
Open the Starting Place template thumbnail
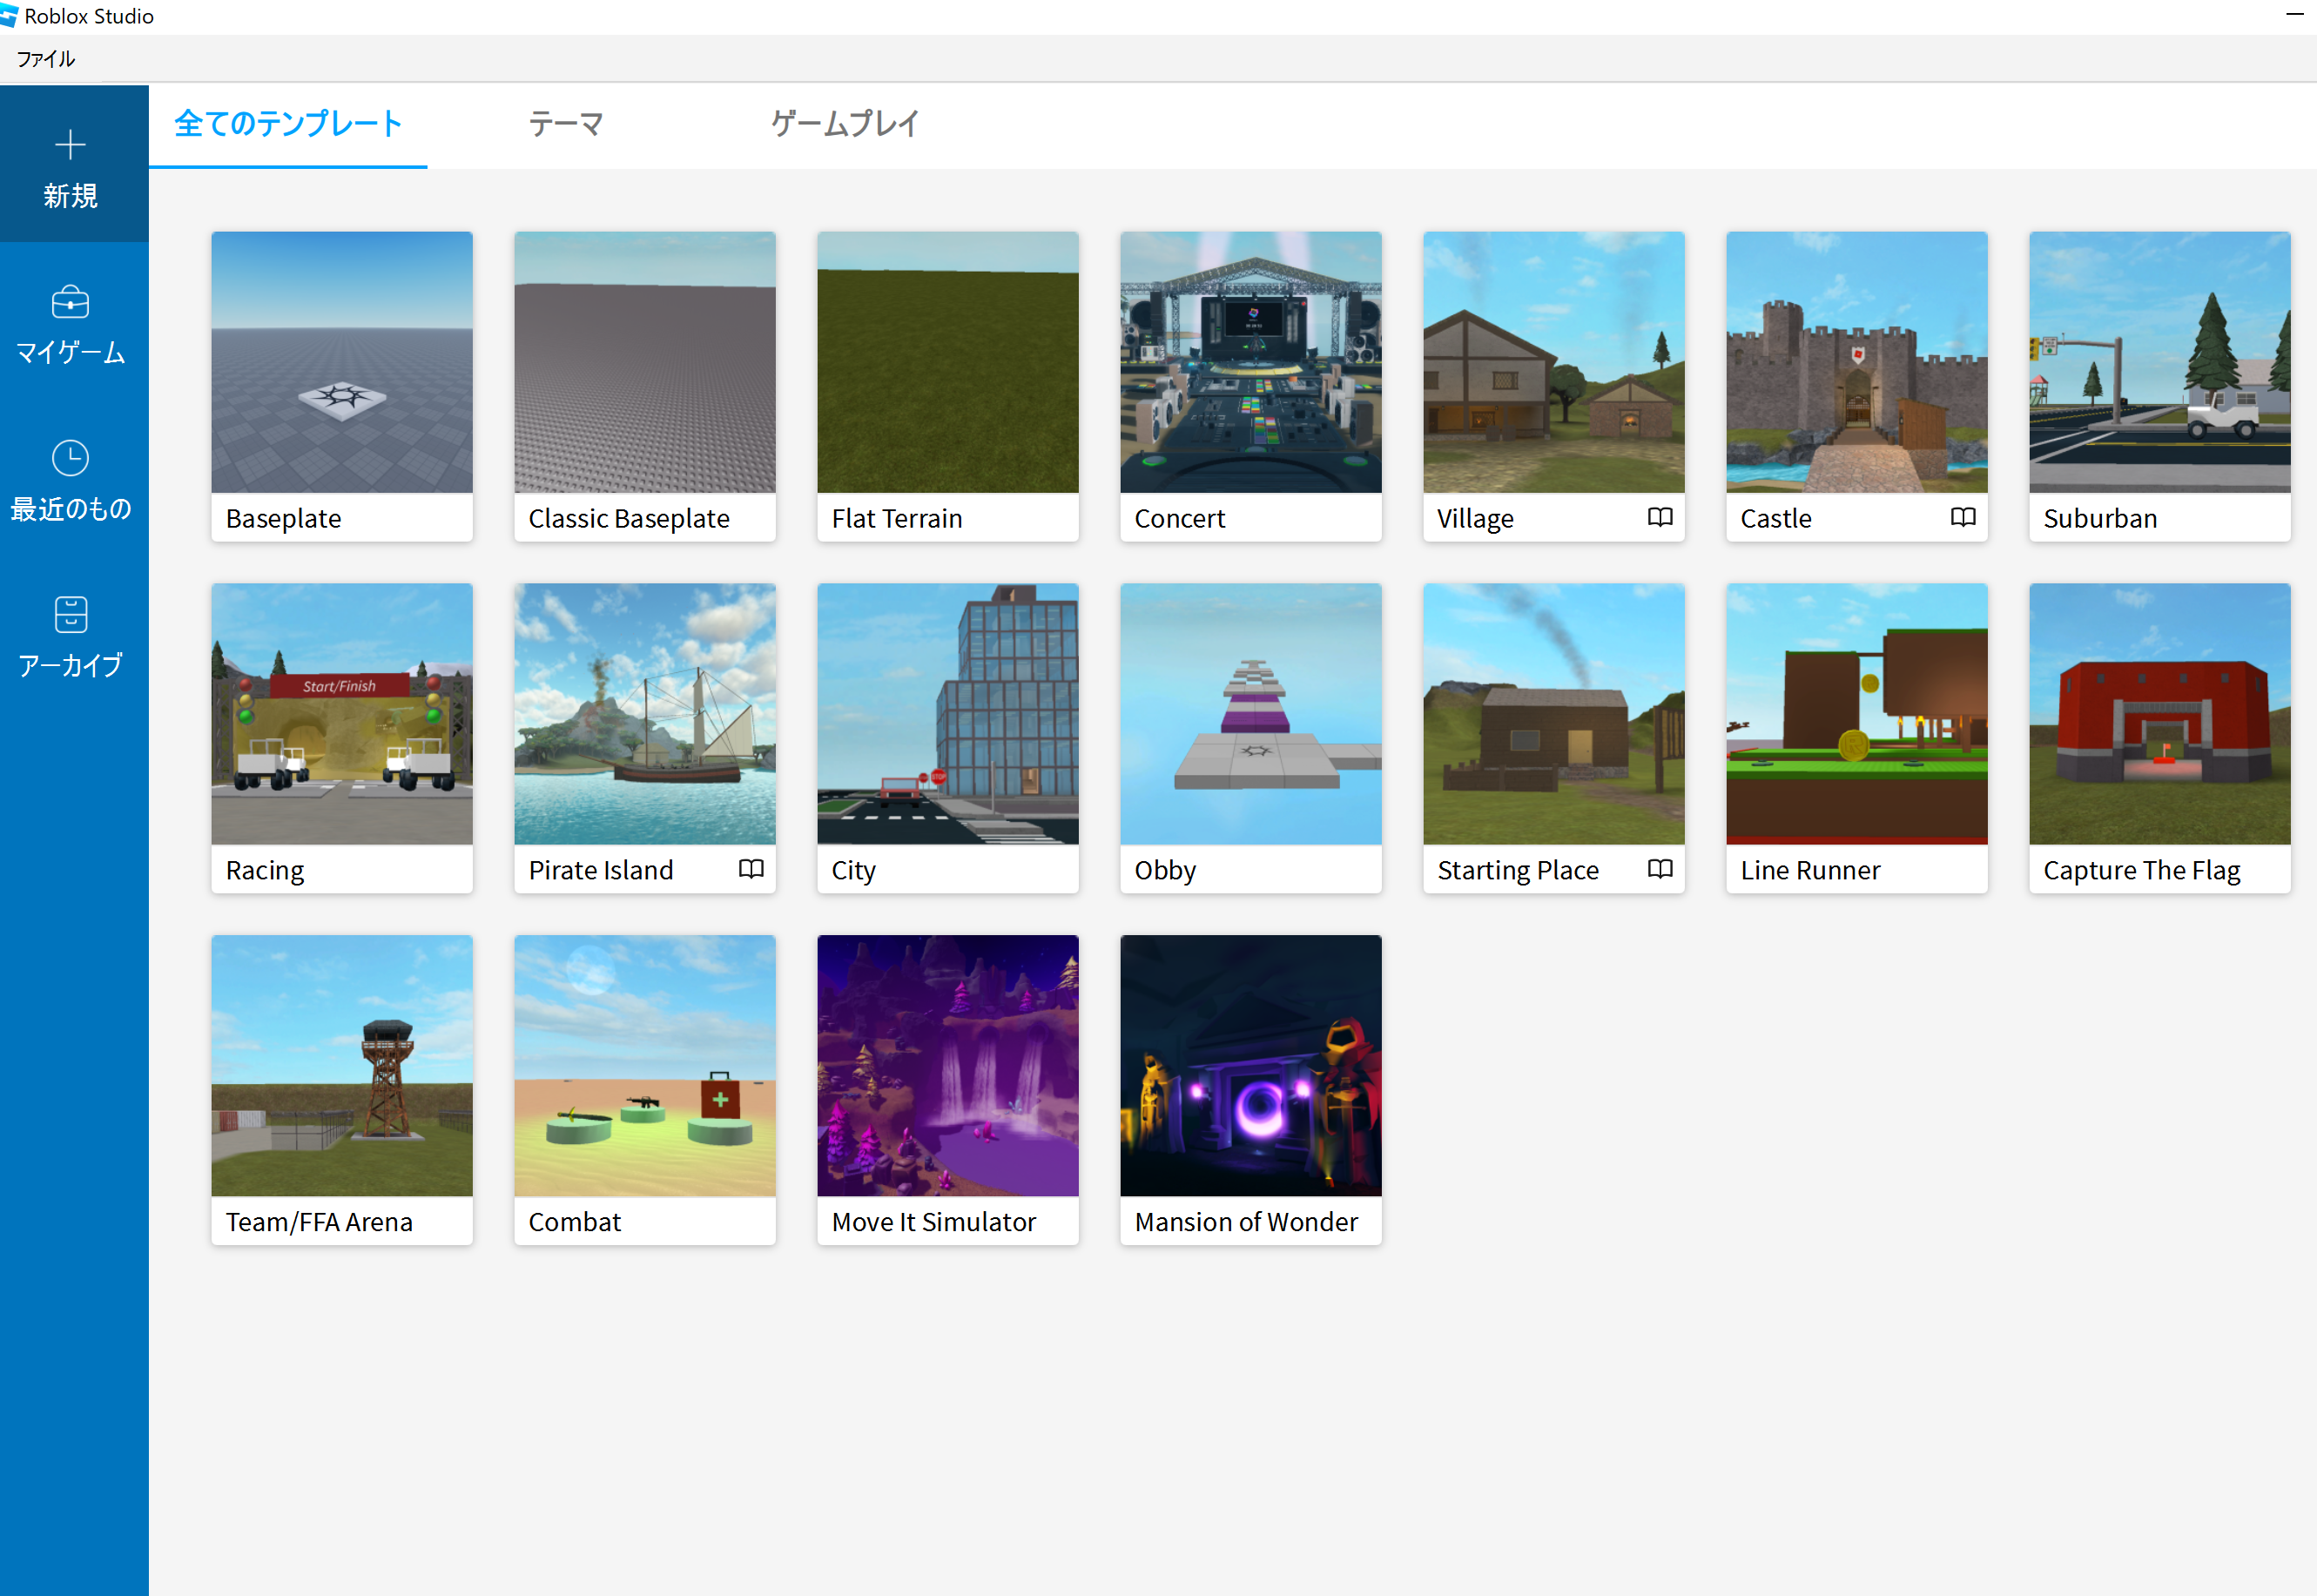pyautogui.click(x=1554, y=714)
